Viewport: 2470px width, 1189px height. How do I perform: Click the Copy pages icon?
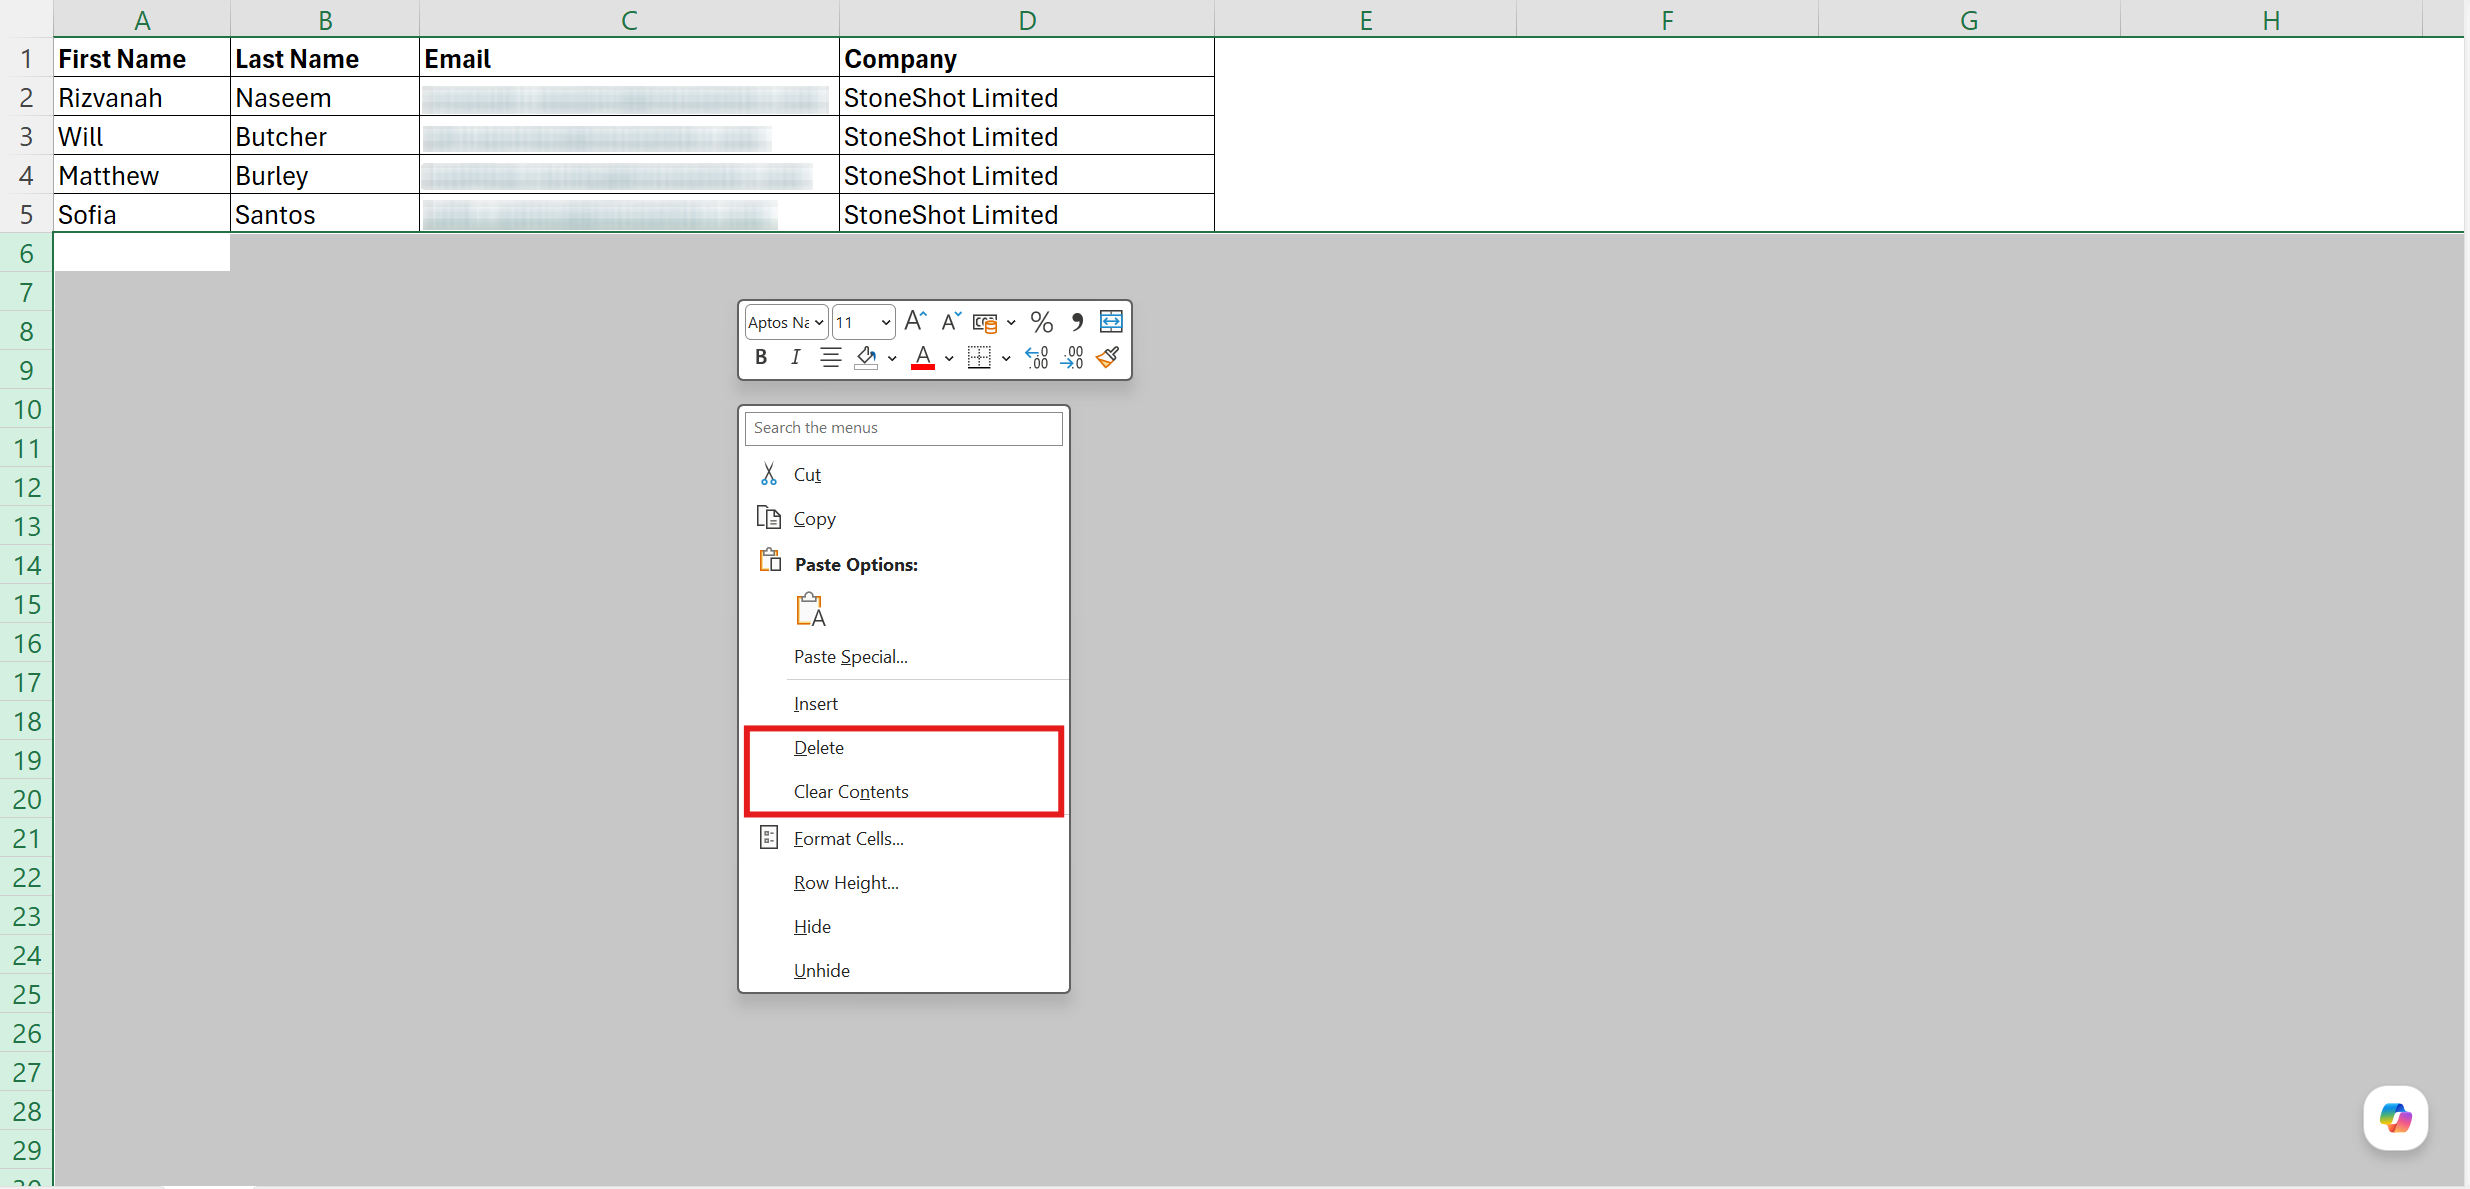768,517
